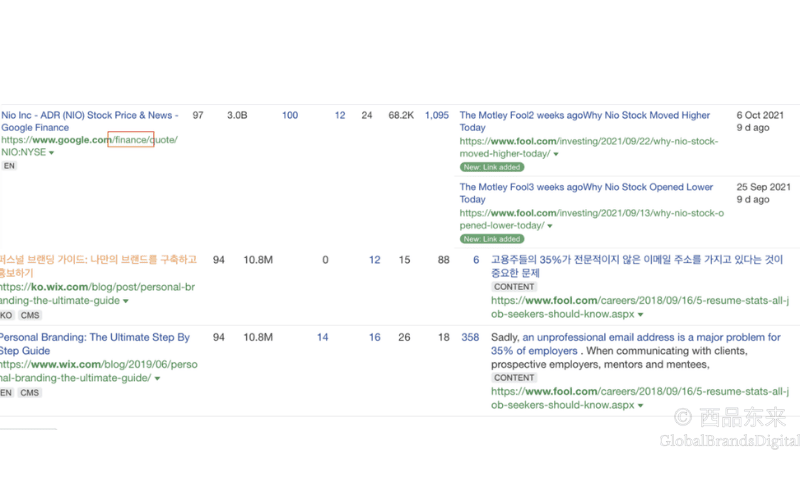Open the google.com/finance/quote URL link

pyautogui.click(x=89, y=146)
